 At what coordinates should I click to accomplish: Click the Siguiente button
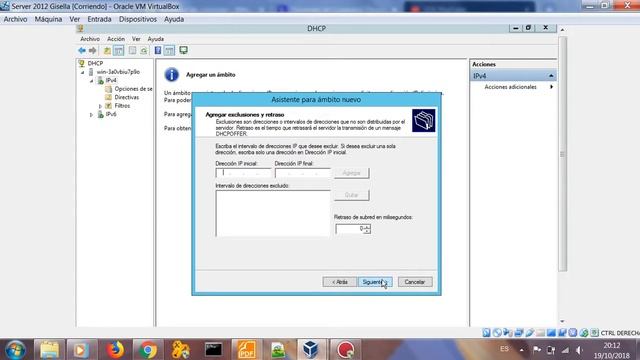click(375, 282)
